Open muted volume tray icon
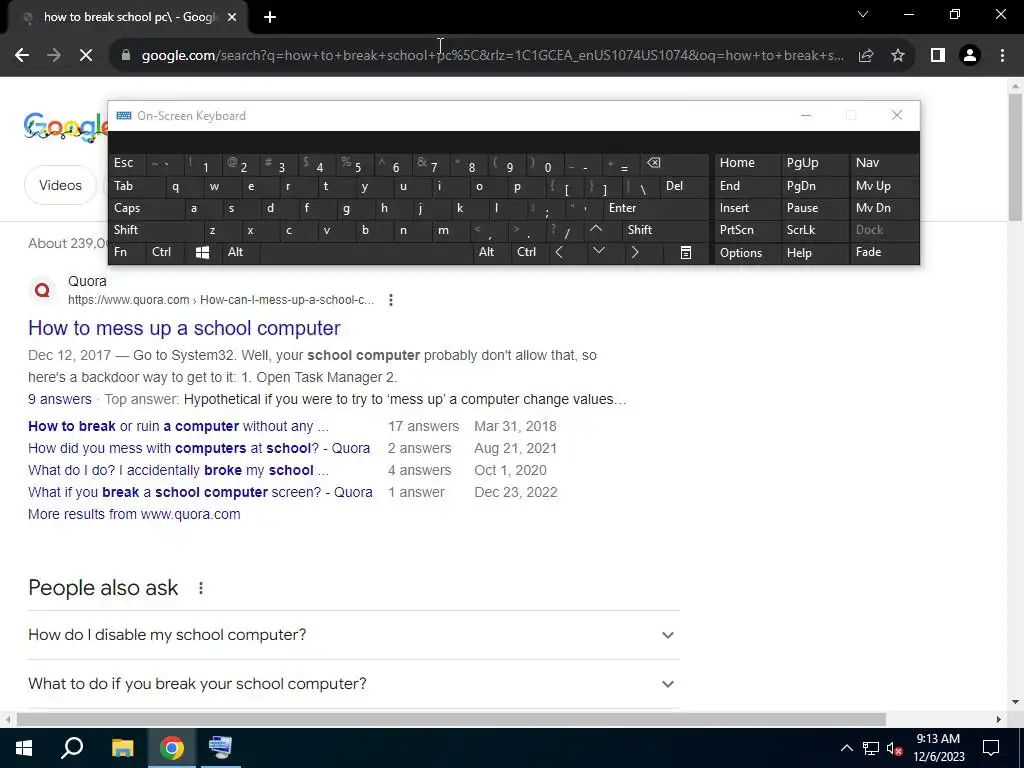 895,748
